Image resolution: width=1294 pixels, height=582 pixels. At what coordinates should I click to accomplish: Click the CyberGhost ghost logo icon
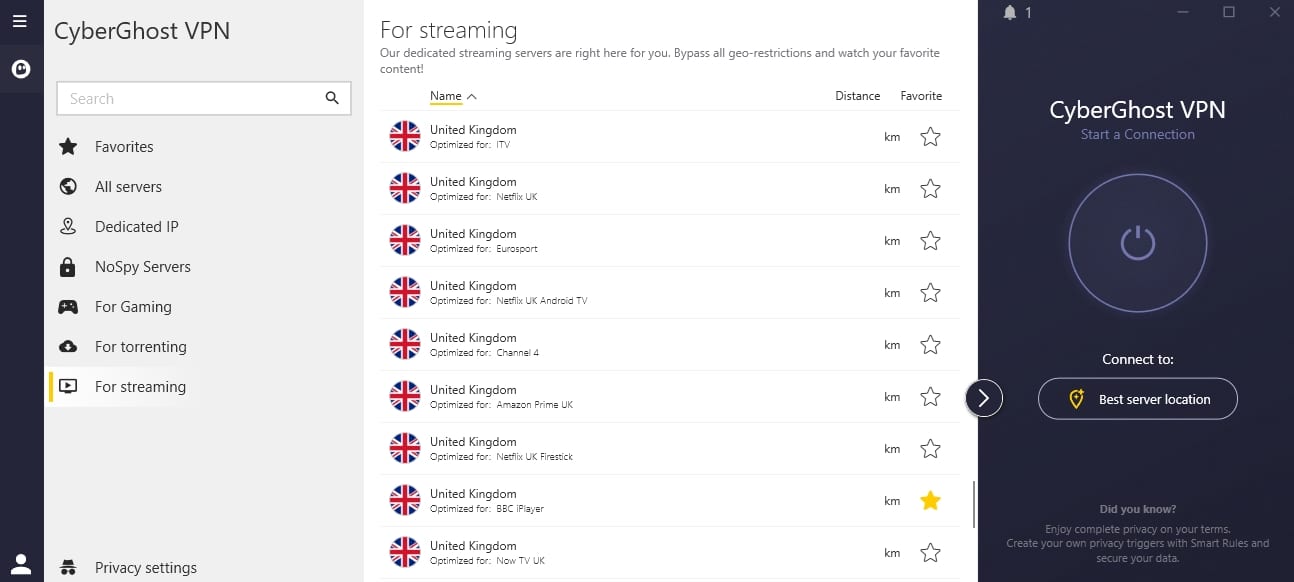tap(20, 70)
